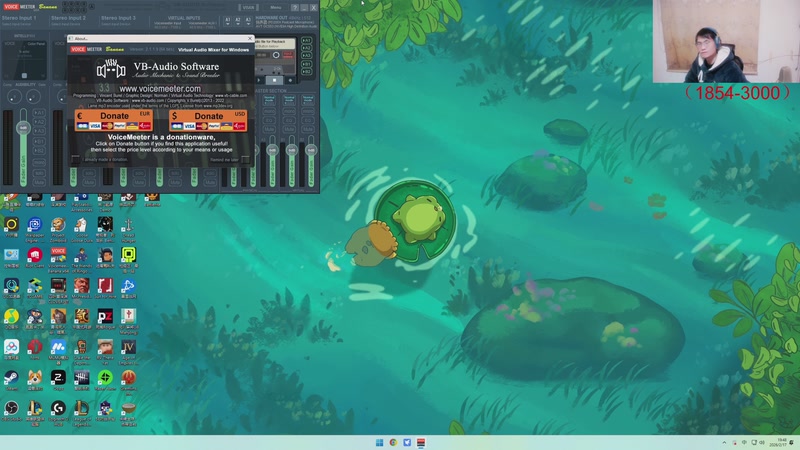Open Goose Goose Duck desktop shortcut
The height and width of the screenshot is (450, 800).
point(81,228)
